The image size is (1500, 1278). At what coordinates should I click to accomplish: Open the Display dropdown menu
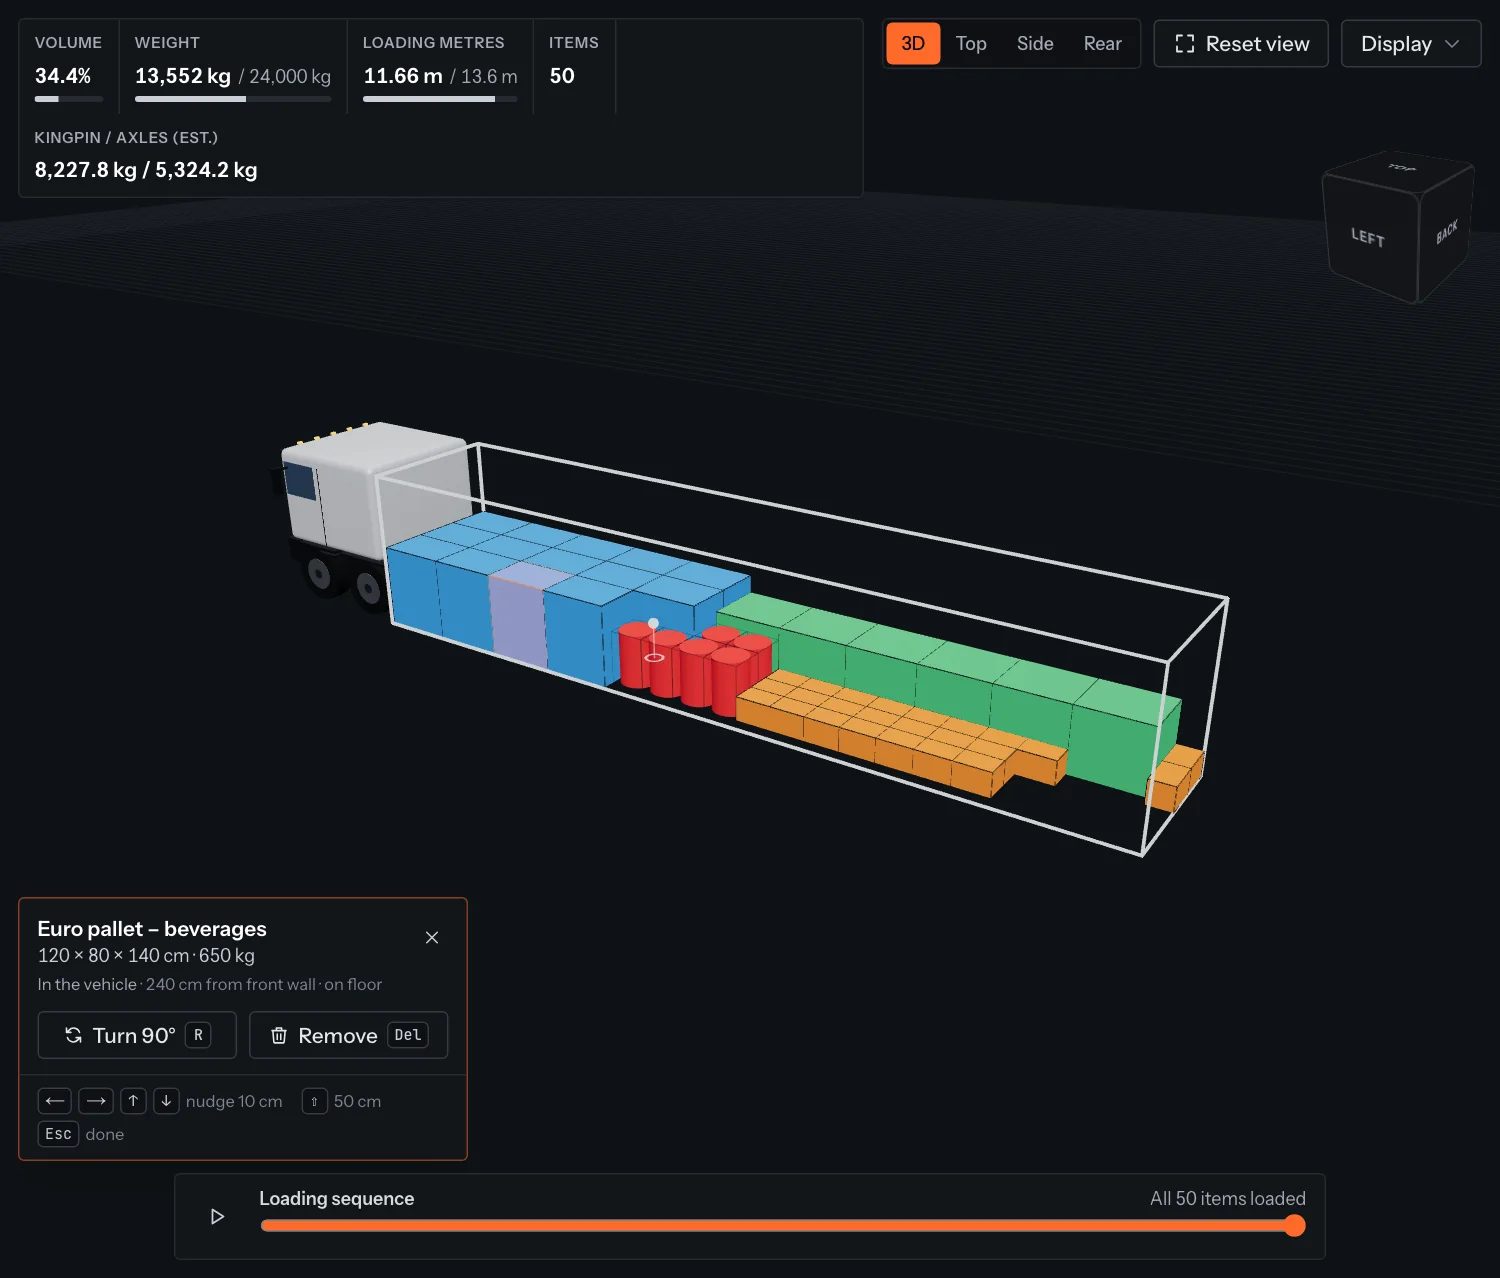(1410, 44)
